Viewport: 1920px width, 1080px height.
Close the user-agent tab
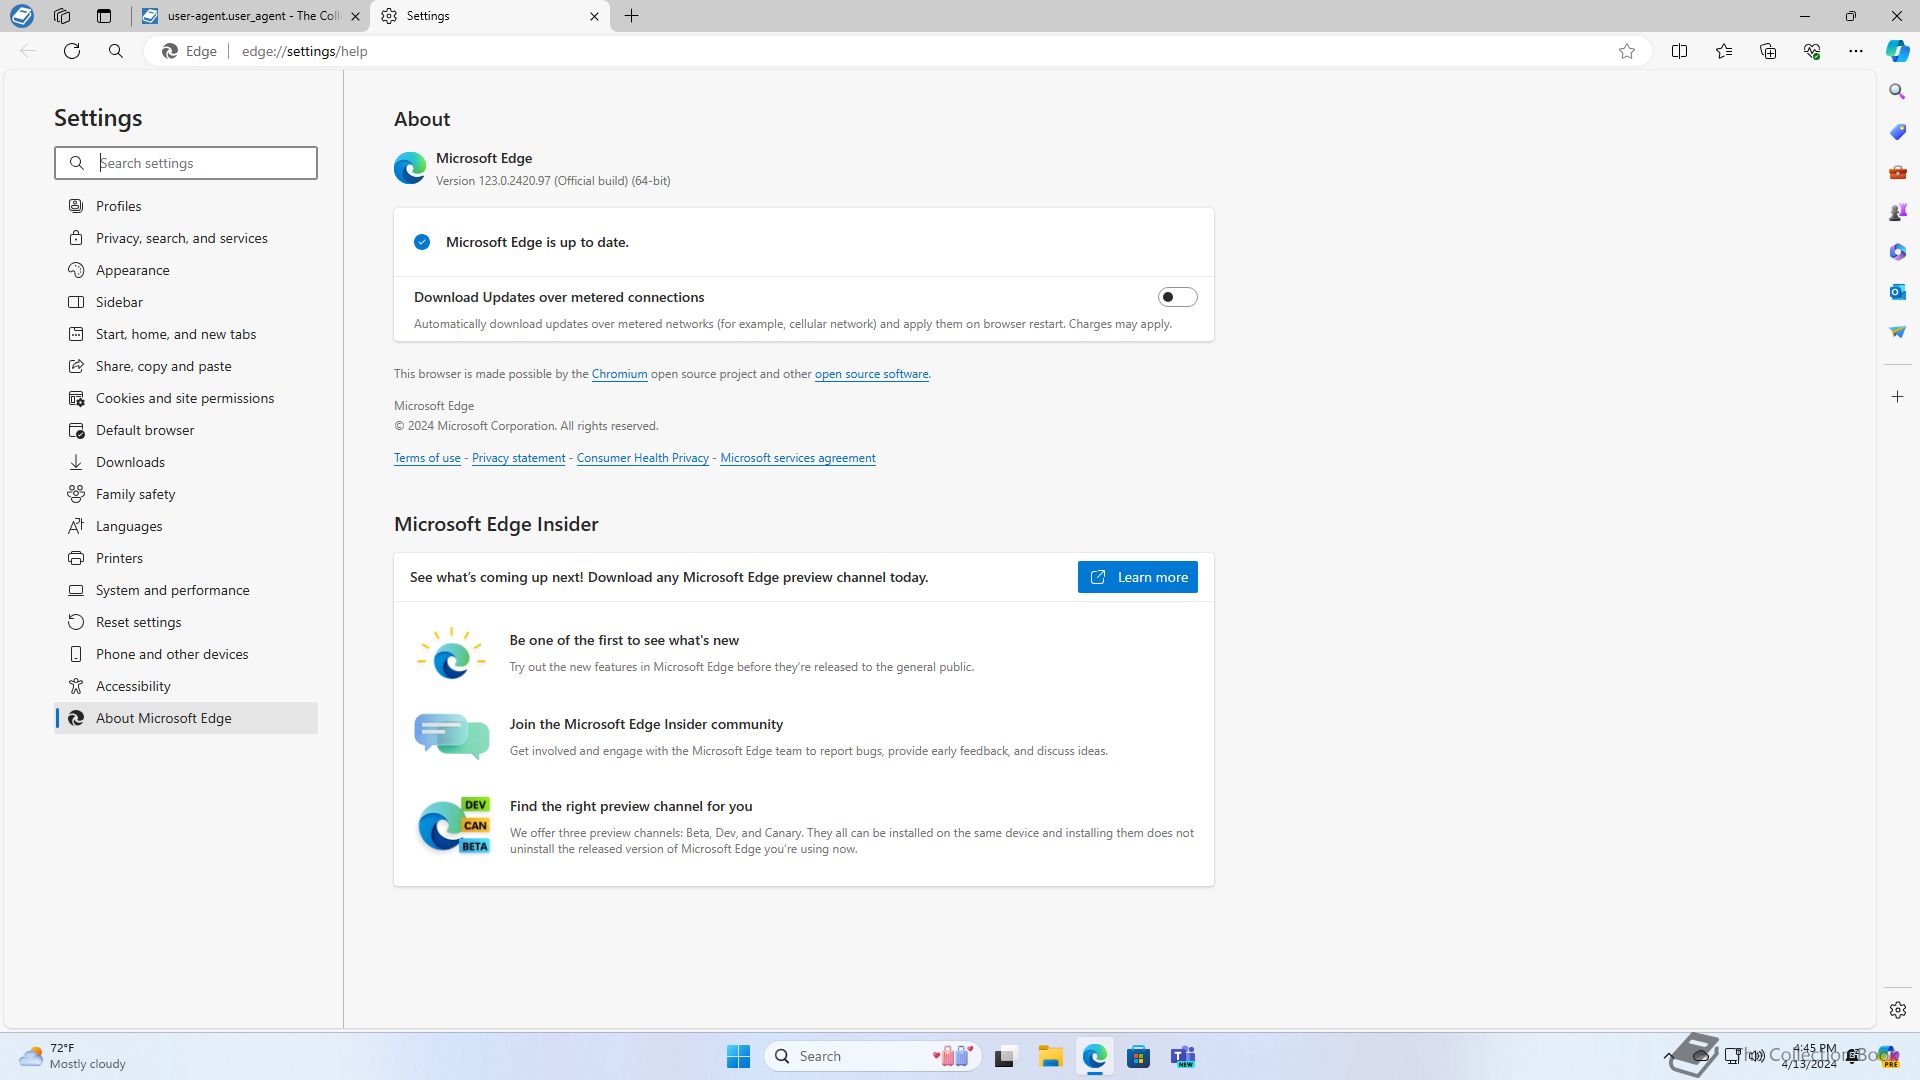point(356,16)
